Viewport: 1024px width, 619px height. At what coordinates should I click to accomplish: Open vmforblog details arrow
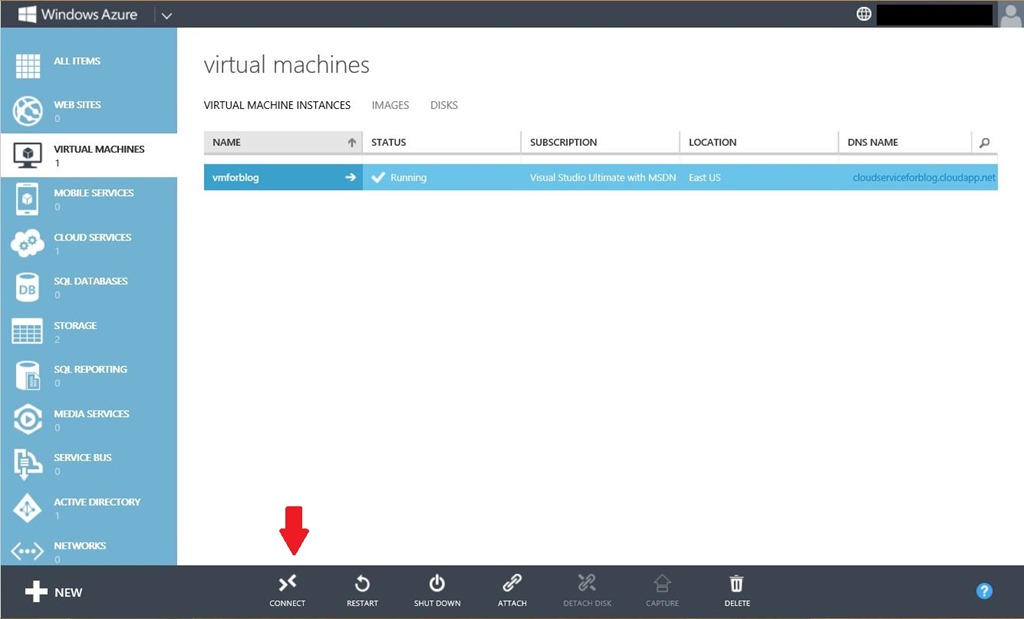(351, 177)
